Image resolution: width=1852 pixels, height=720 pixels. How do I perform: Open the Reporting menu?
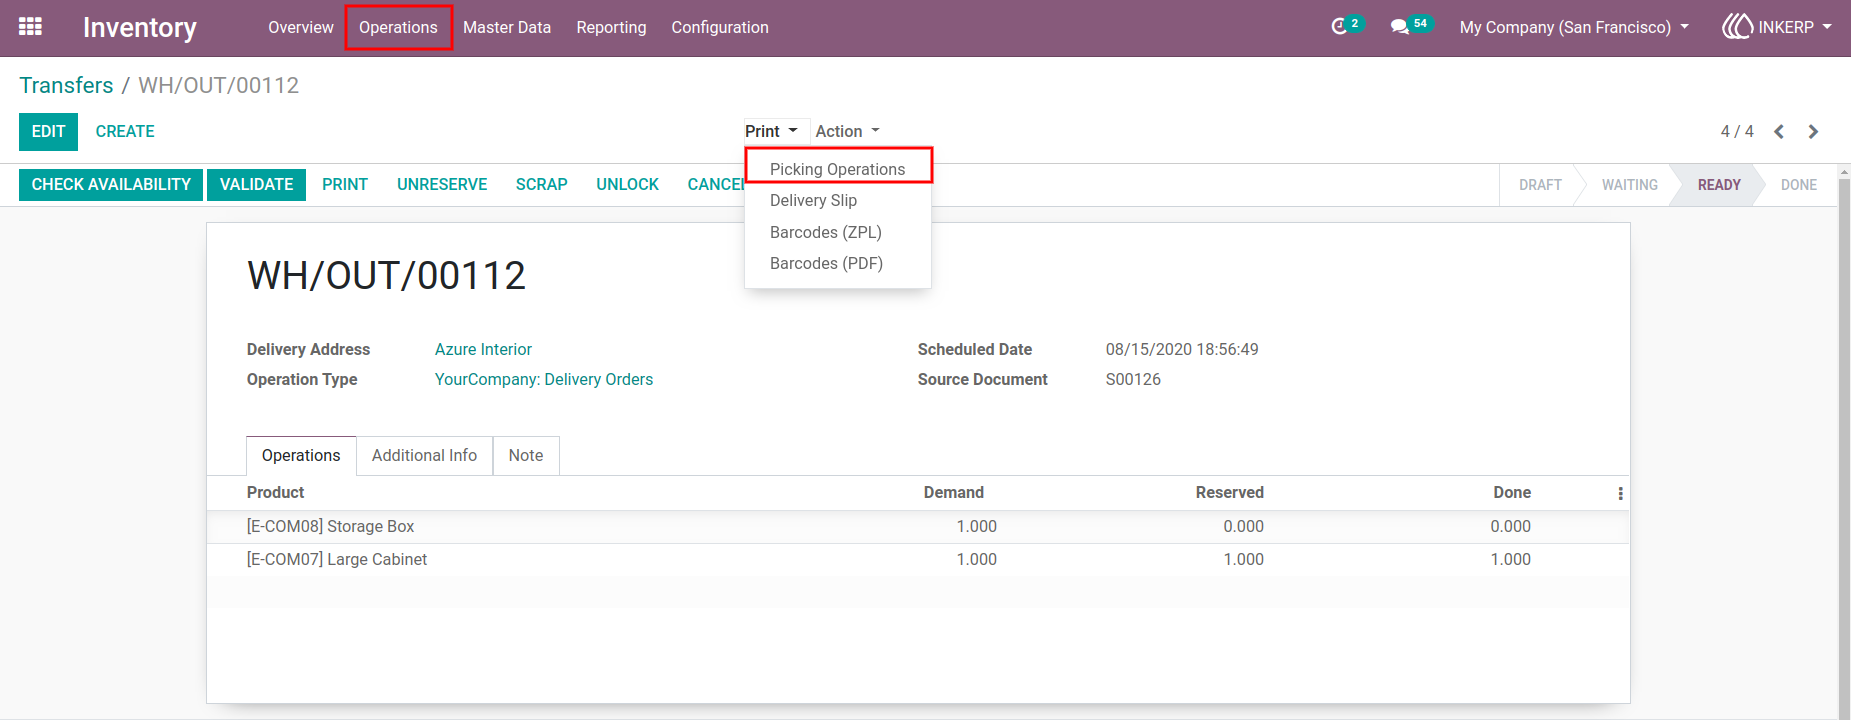point(611,27)
